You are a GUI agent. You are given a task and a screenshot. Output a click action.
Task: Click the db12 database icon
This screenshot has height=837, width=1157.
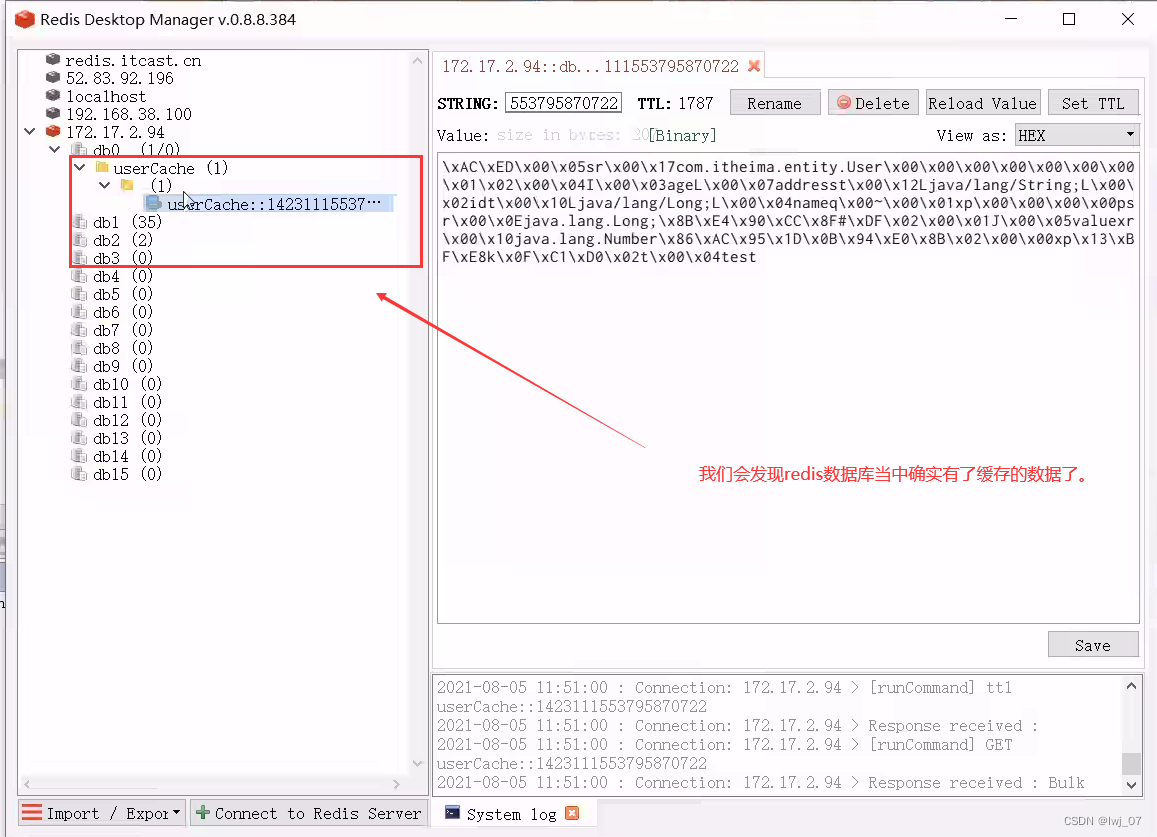(x=79, y=420)
